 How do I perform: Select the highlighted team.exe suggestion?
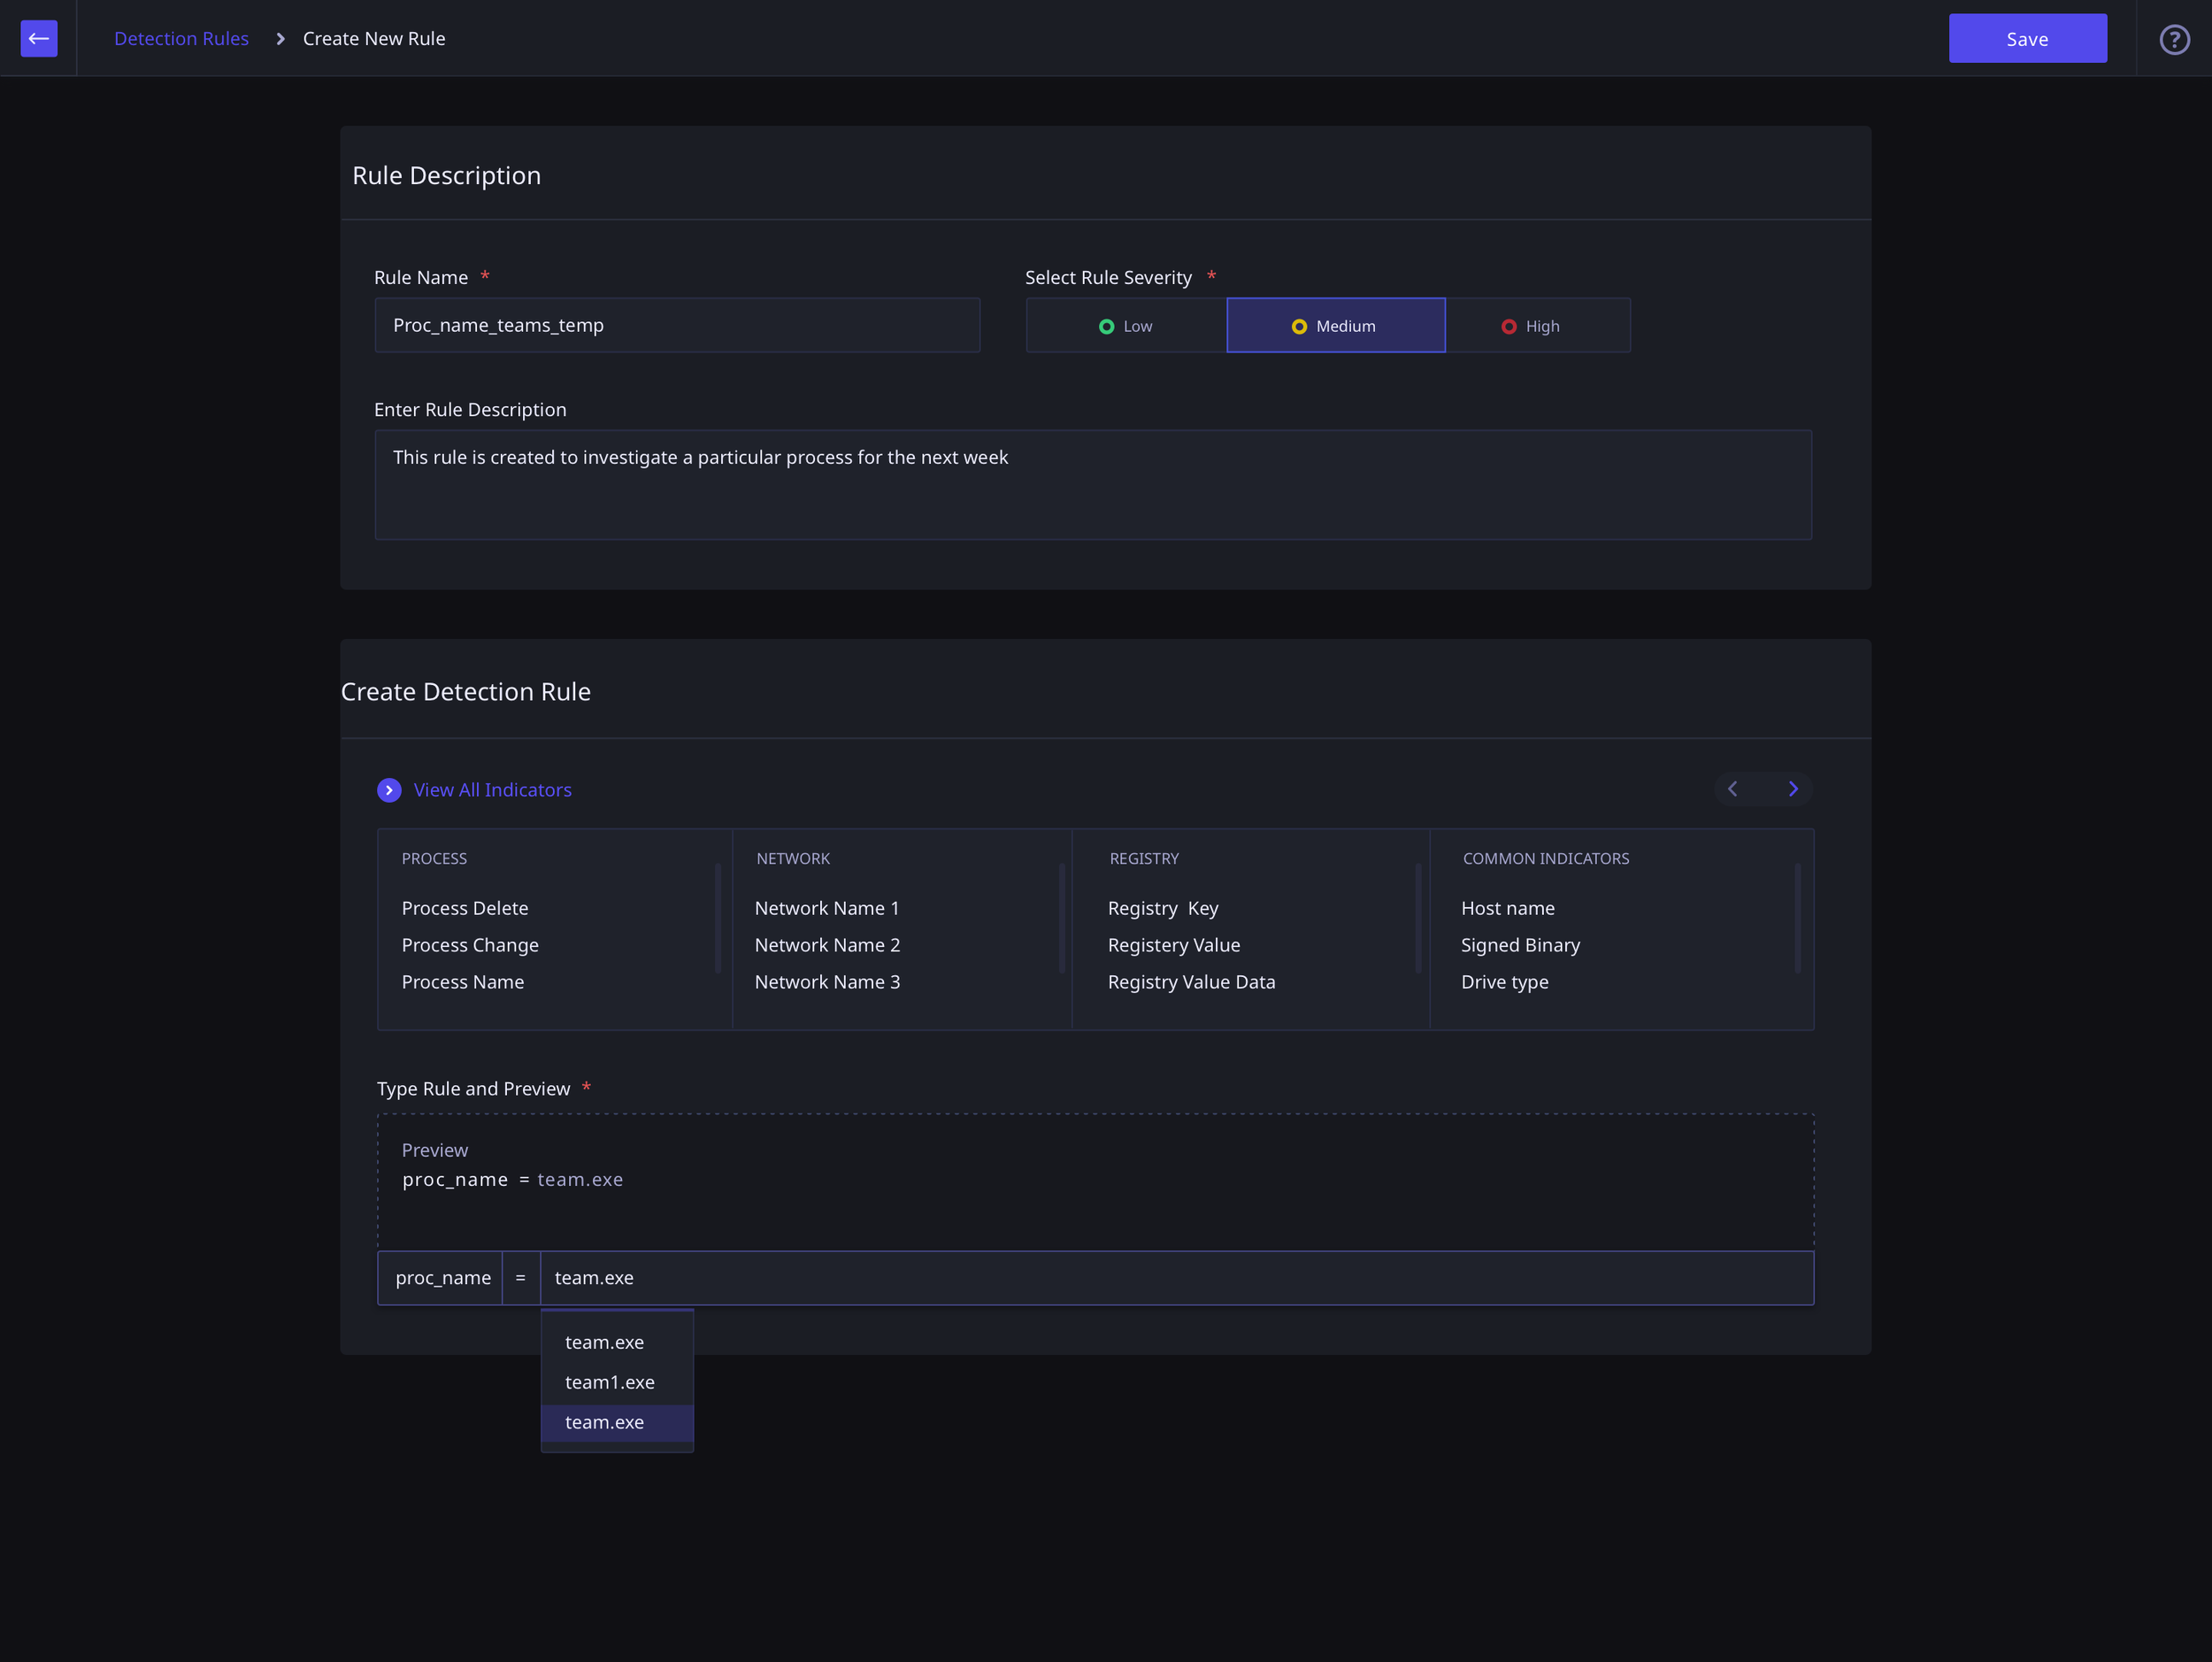coord(604,1422)
